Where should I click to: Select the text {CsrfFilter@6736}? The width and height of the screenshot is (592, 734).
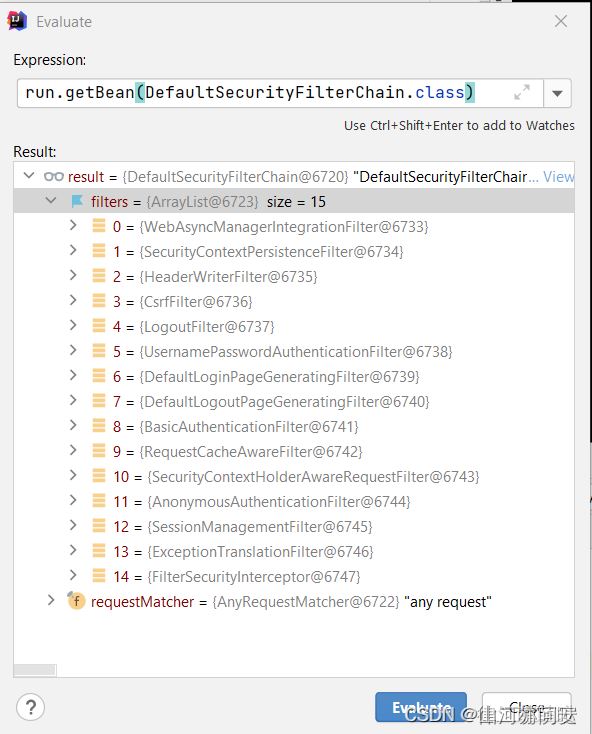[x=196, y=302]
